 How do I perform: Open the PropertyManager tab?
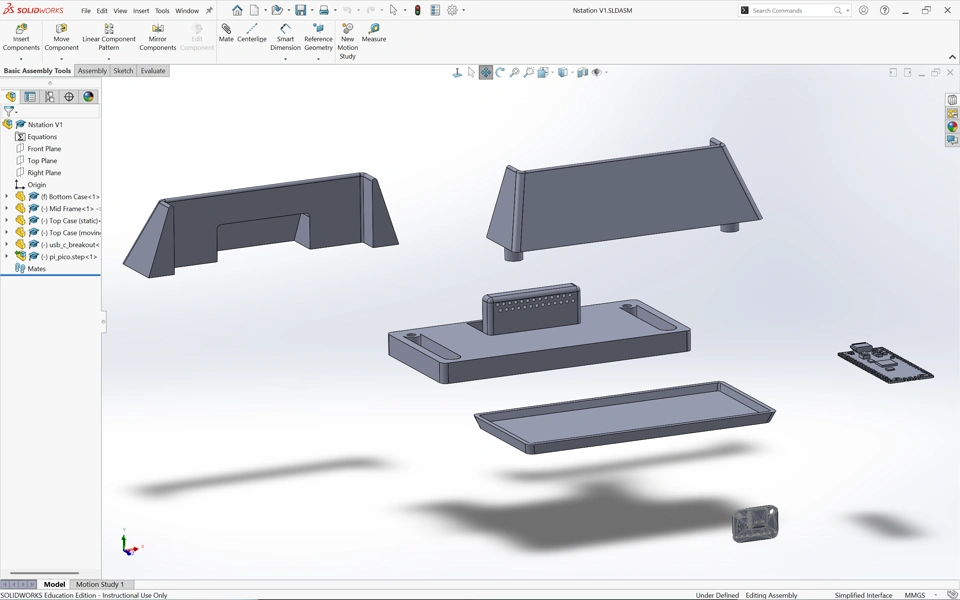[x=30, y=97]
